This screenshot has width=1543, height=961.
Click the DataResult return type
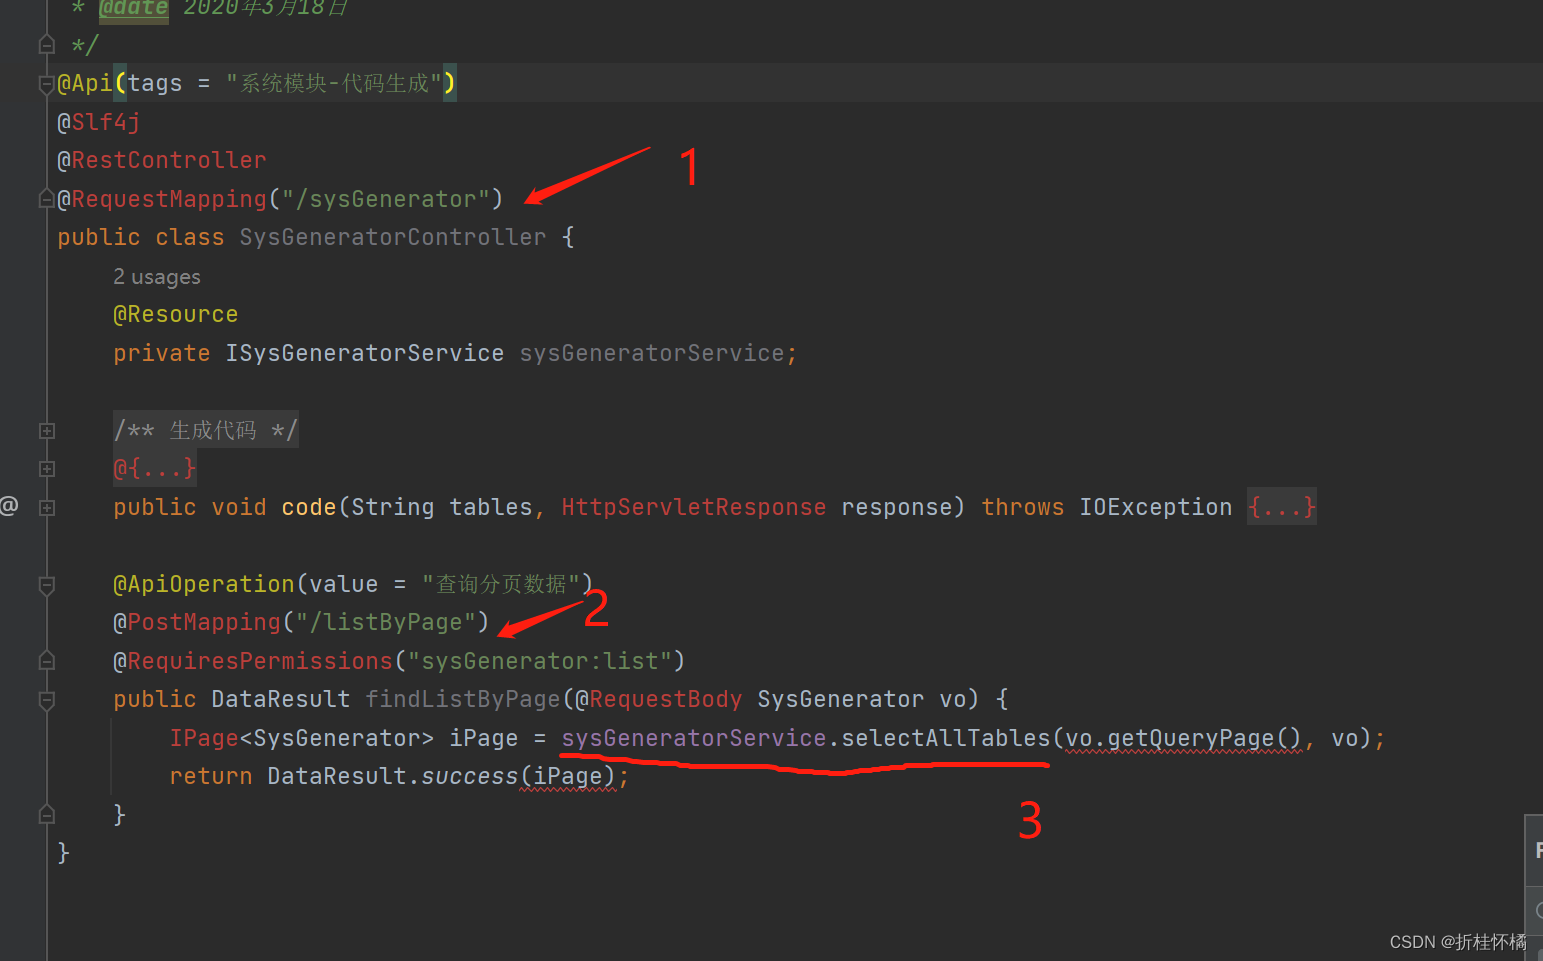click(x=281, y=699)
